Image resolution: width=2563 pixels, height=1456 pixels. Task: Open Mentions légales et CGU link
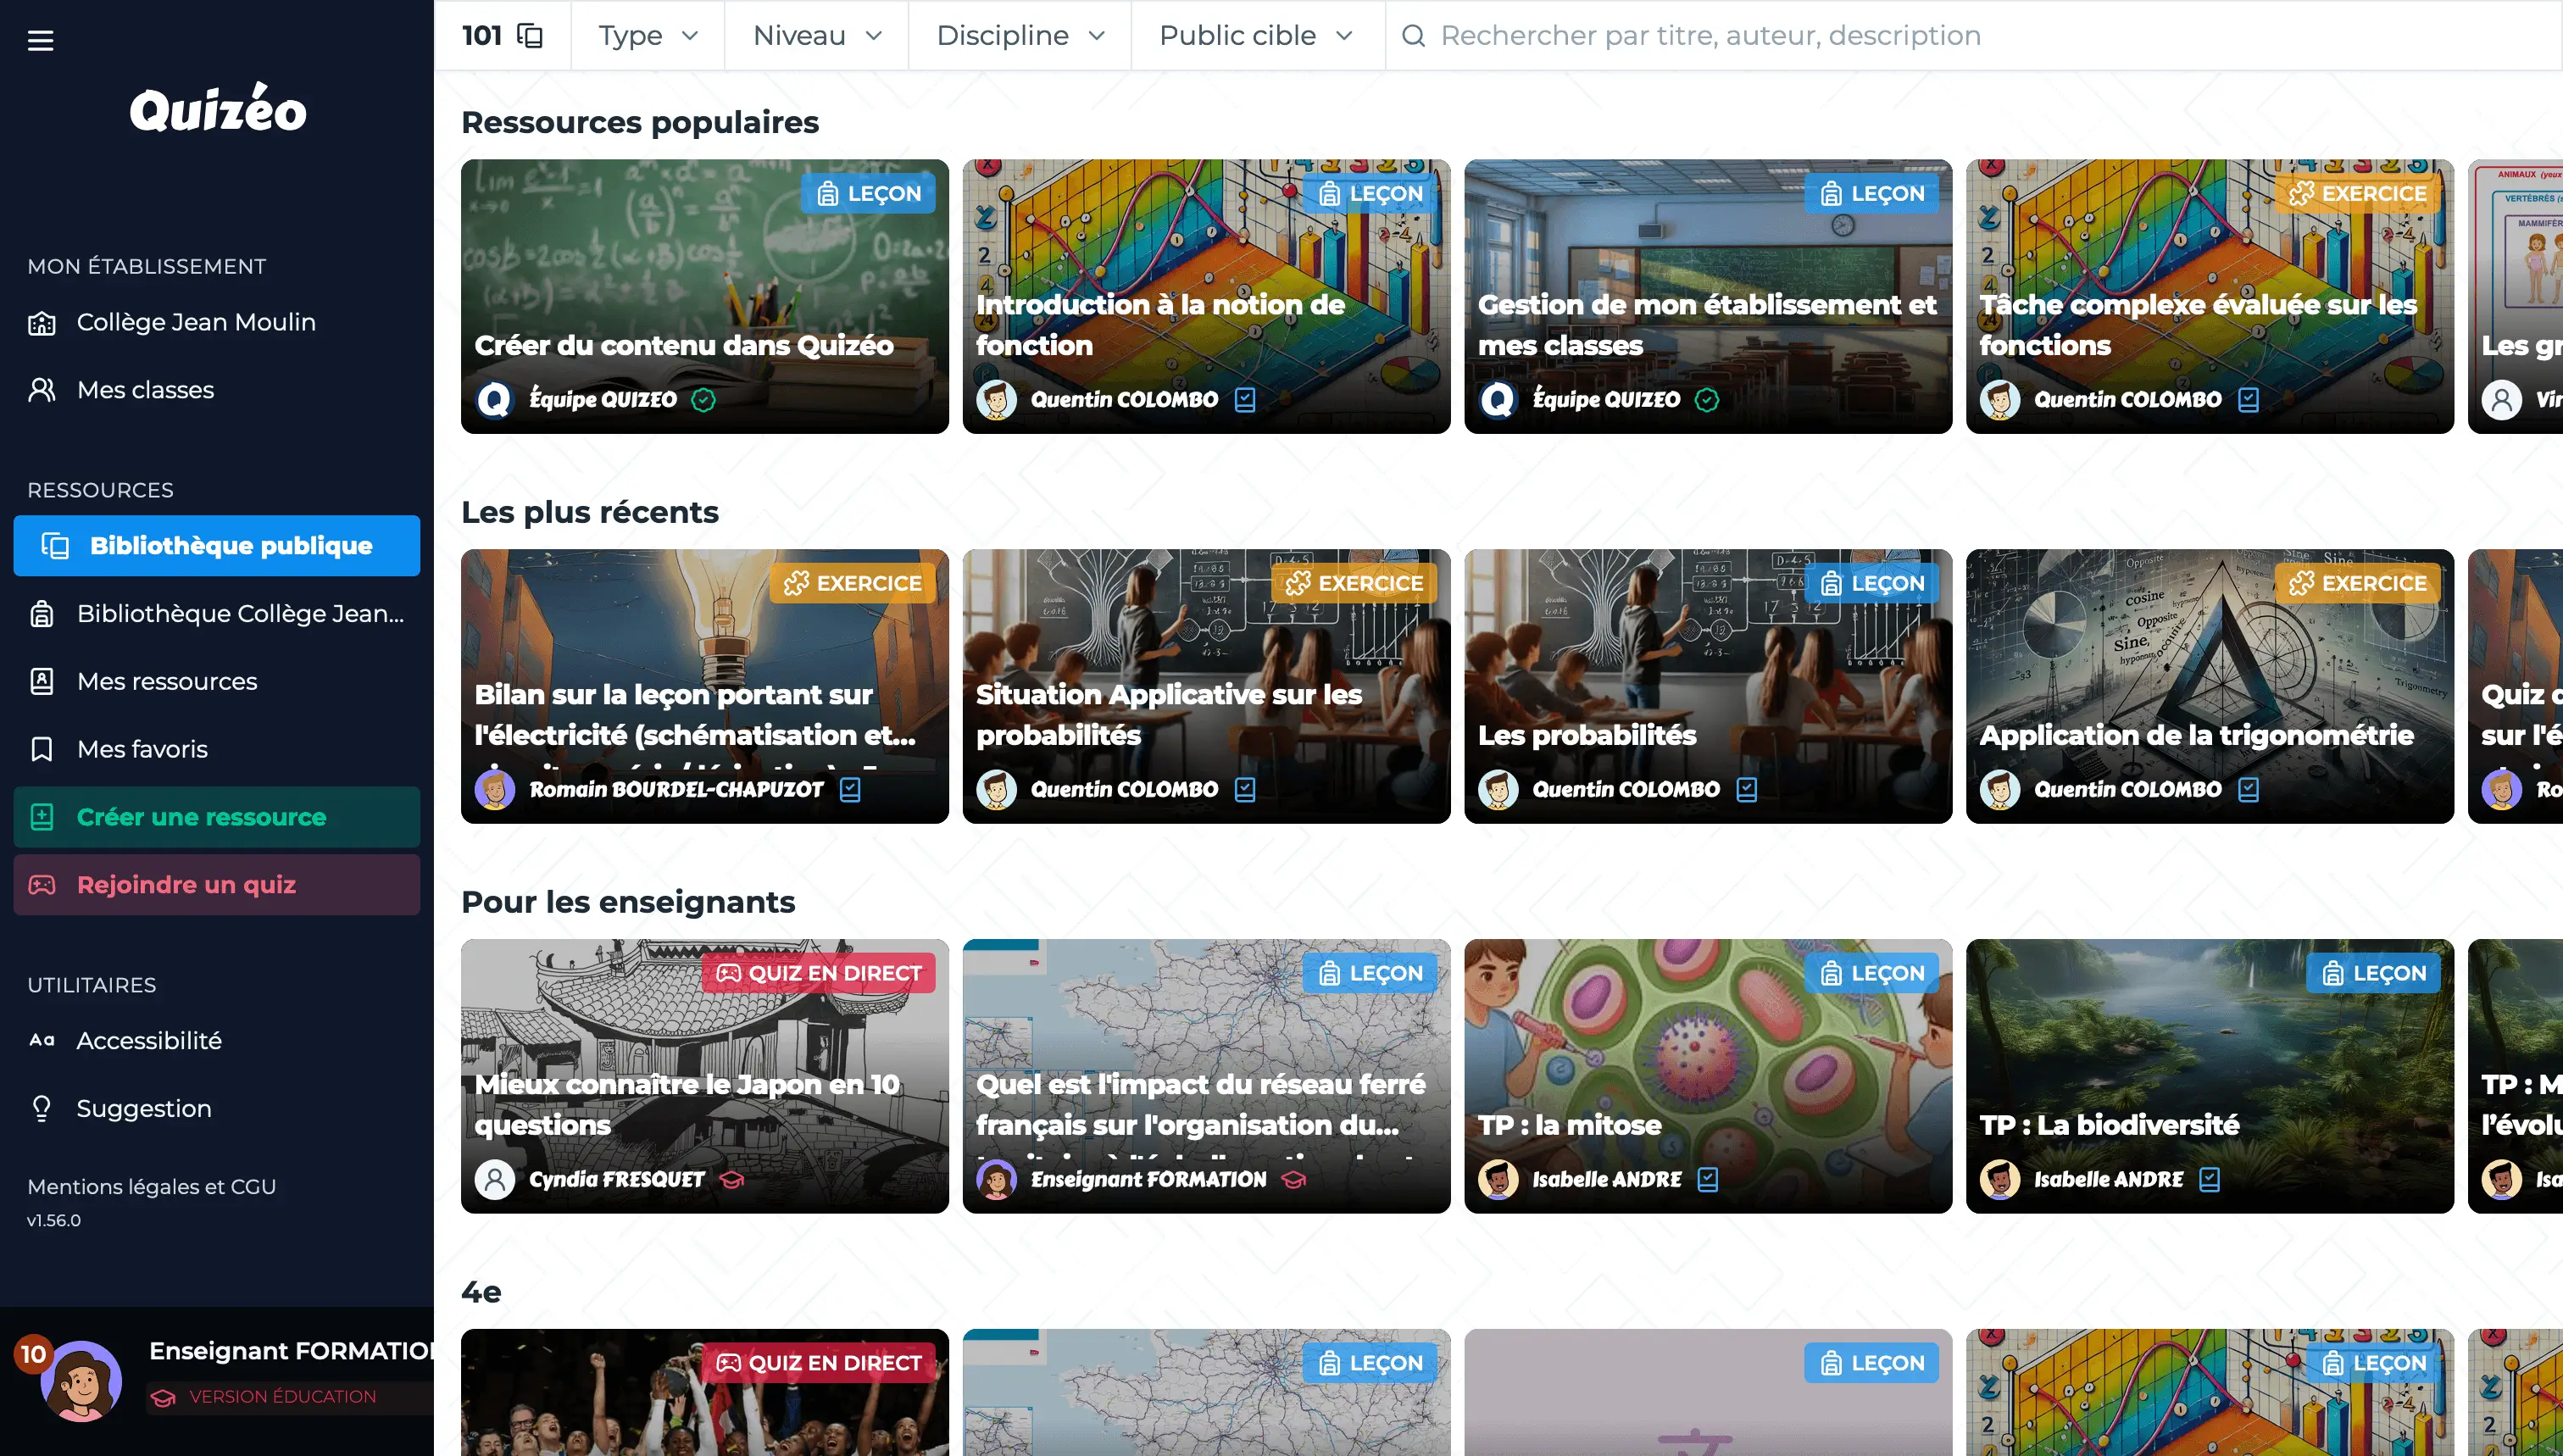click(x=152, y=1187)
